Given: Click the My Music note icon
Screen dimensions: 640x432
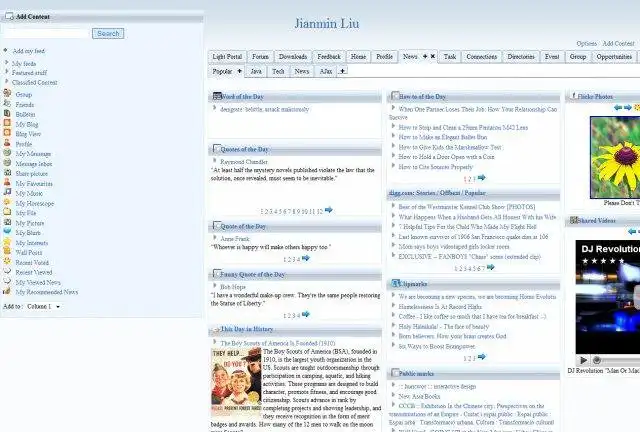Looking at the screenshot, I should [x=7, y=192].
